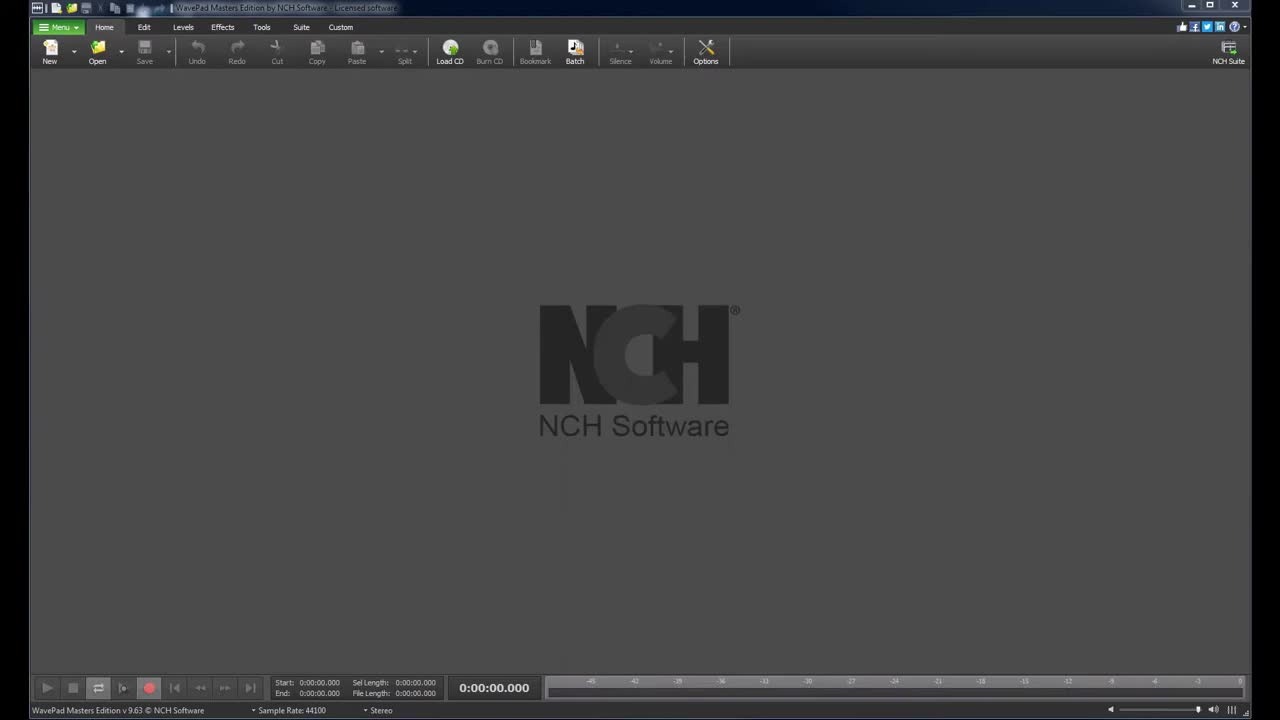Open the Options settings icon
This screenshot has height=720, width=1280.
pyautogui.click(x=706, y=52)
